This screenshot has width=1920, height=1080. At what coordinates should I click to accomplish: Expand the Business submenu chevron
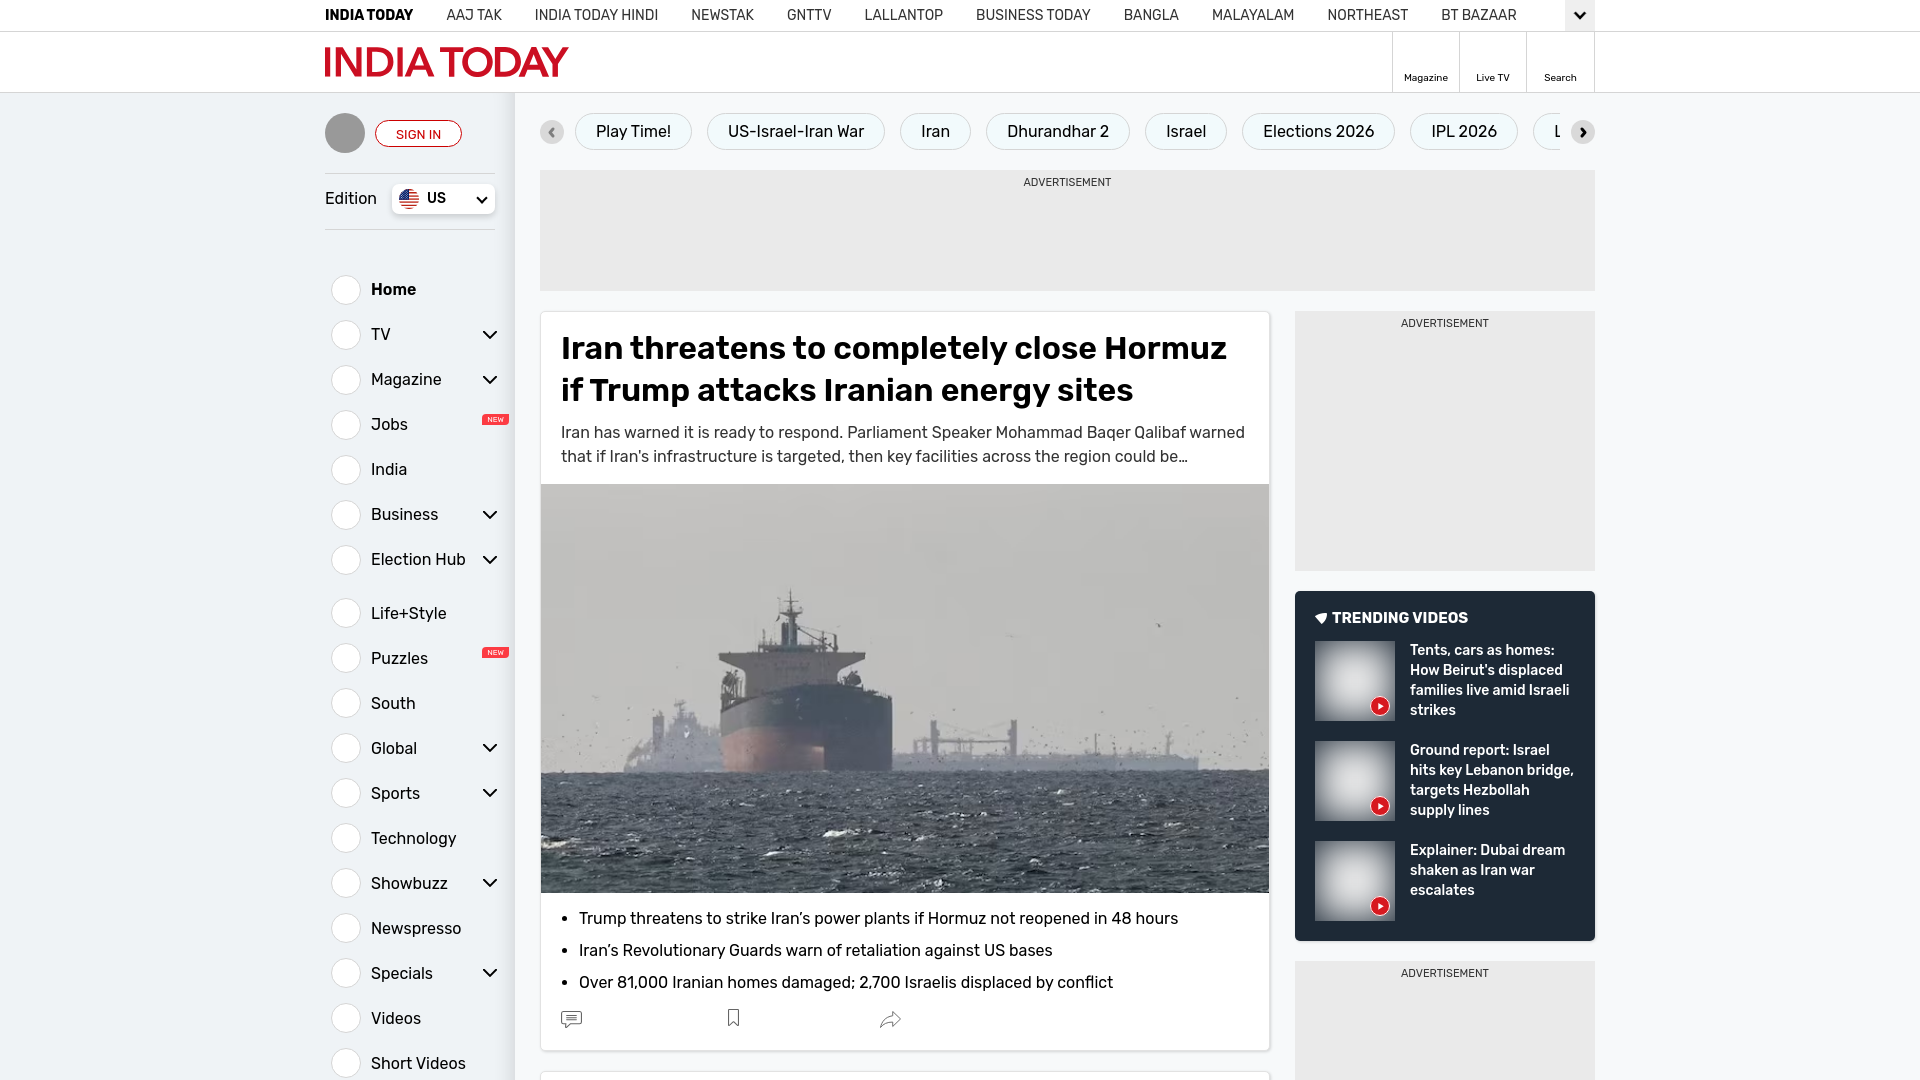490,515
